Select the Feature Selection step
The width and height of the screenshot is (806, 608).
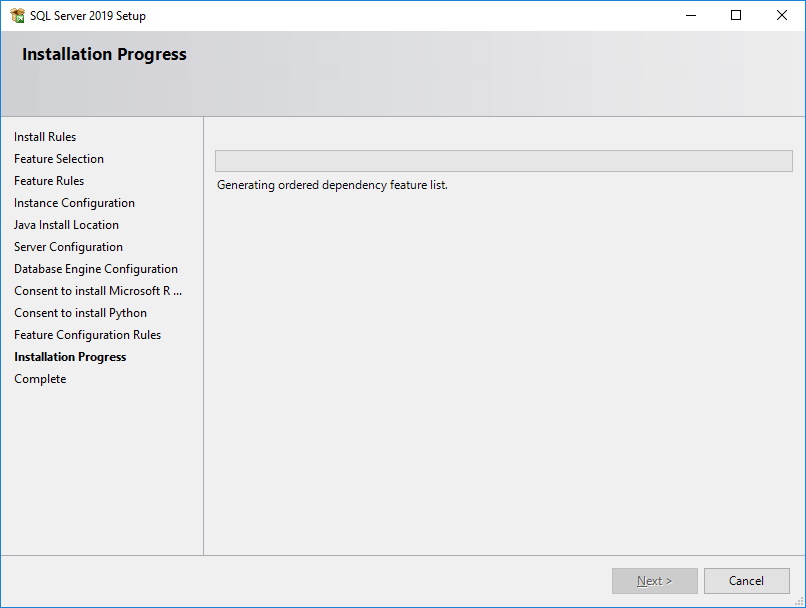(x=59, y=159)
